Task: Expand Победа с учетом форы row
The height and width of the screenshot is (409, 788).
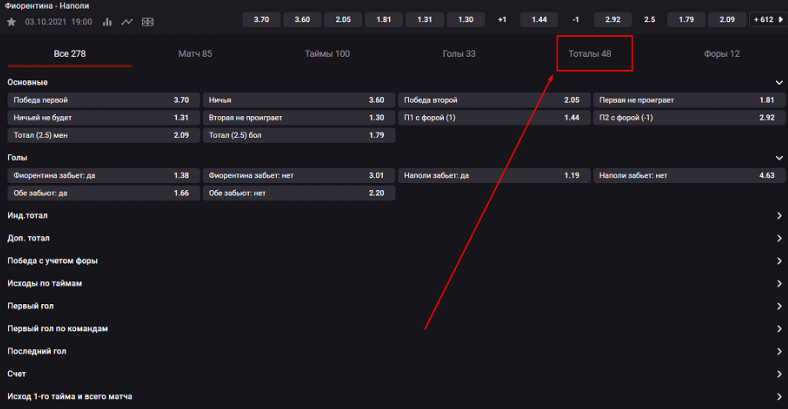Action: pyautogui.click(x=778, y=261)
